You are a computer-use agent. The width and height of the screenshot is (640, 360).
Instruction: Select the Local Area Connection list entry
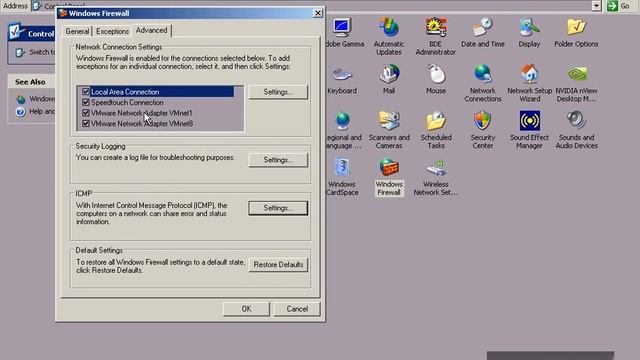click(x=162, y=91)
